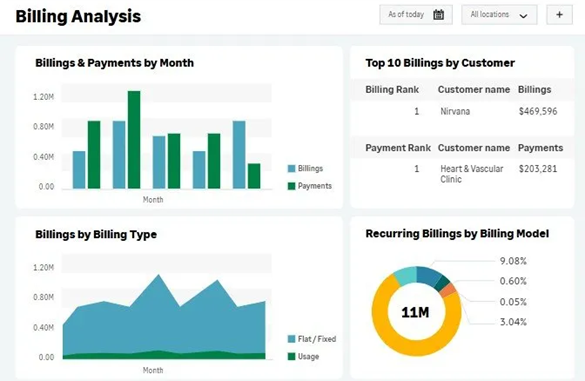585x381 pixels.
Task: Toggle the Usage legend entry
Action: pyautogui.click(x=303, y=356)
